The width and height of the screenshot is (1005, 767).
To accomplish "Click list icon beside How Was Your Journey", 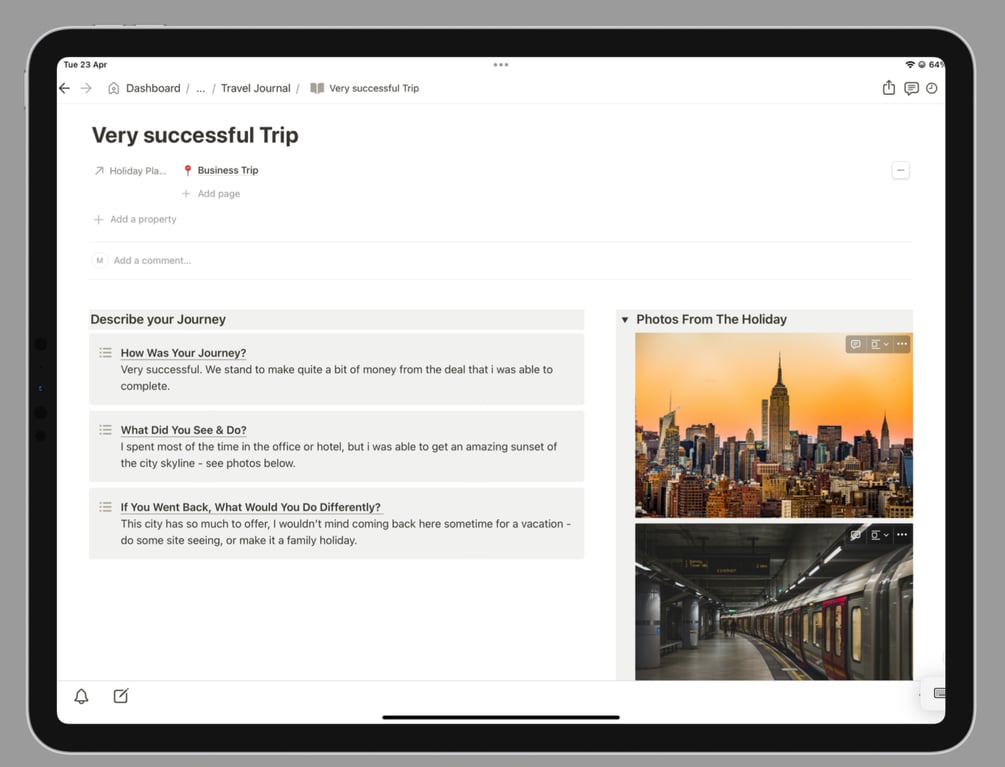I will click(x=106, y=352).
